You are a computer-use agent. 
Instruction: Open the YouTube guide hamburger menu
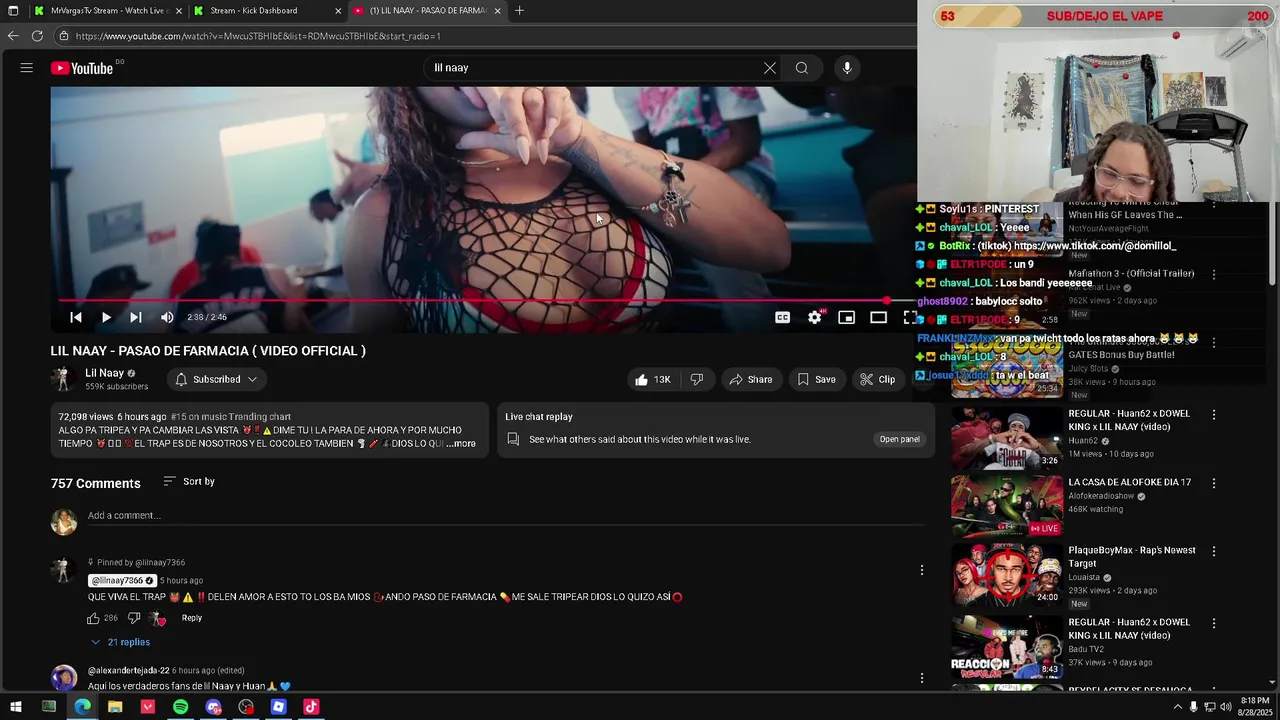pyautogui.click(x=27, y=68)
